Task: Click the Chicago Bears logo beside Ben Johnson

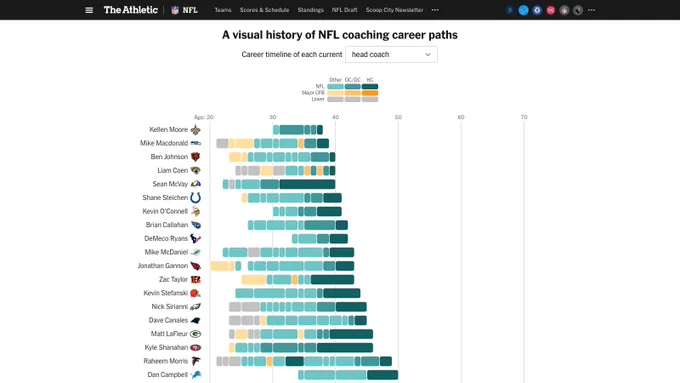Action: [196, 157]
